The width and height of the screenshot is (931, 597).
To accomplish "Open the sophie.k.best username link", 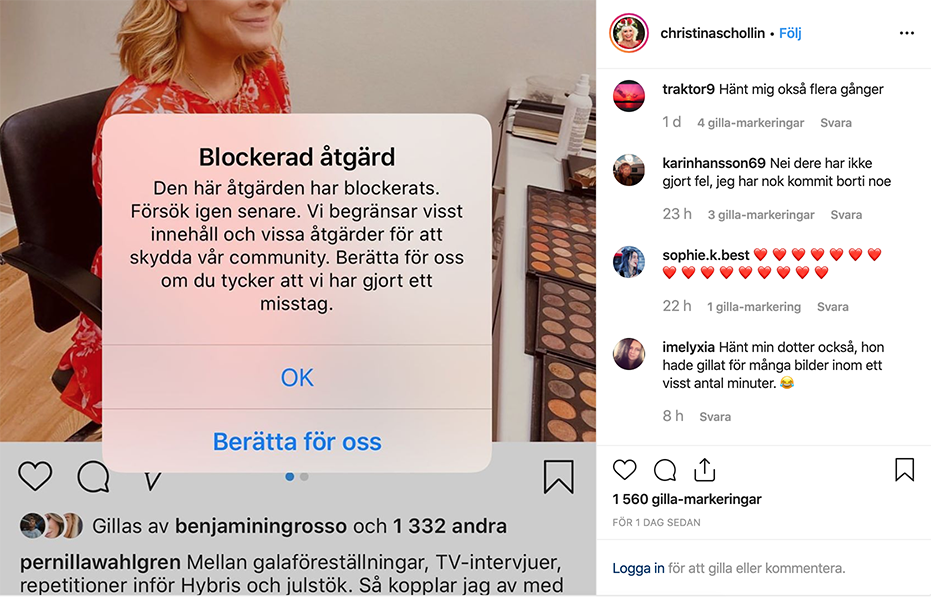I will (x=706, y=255).
